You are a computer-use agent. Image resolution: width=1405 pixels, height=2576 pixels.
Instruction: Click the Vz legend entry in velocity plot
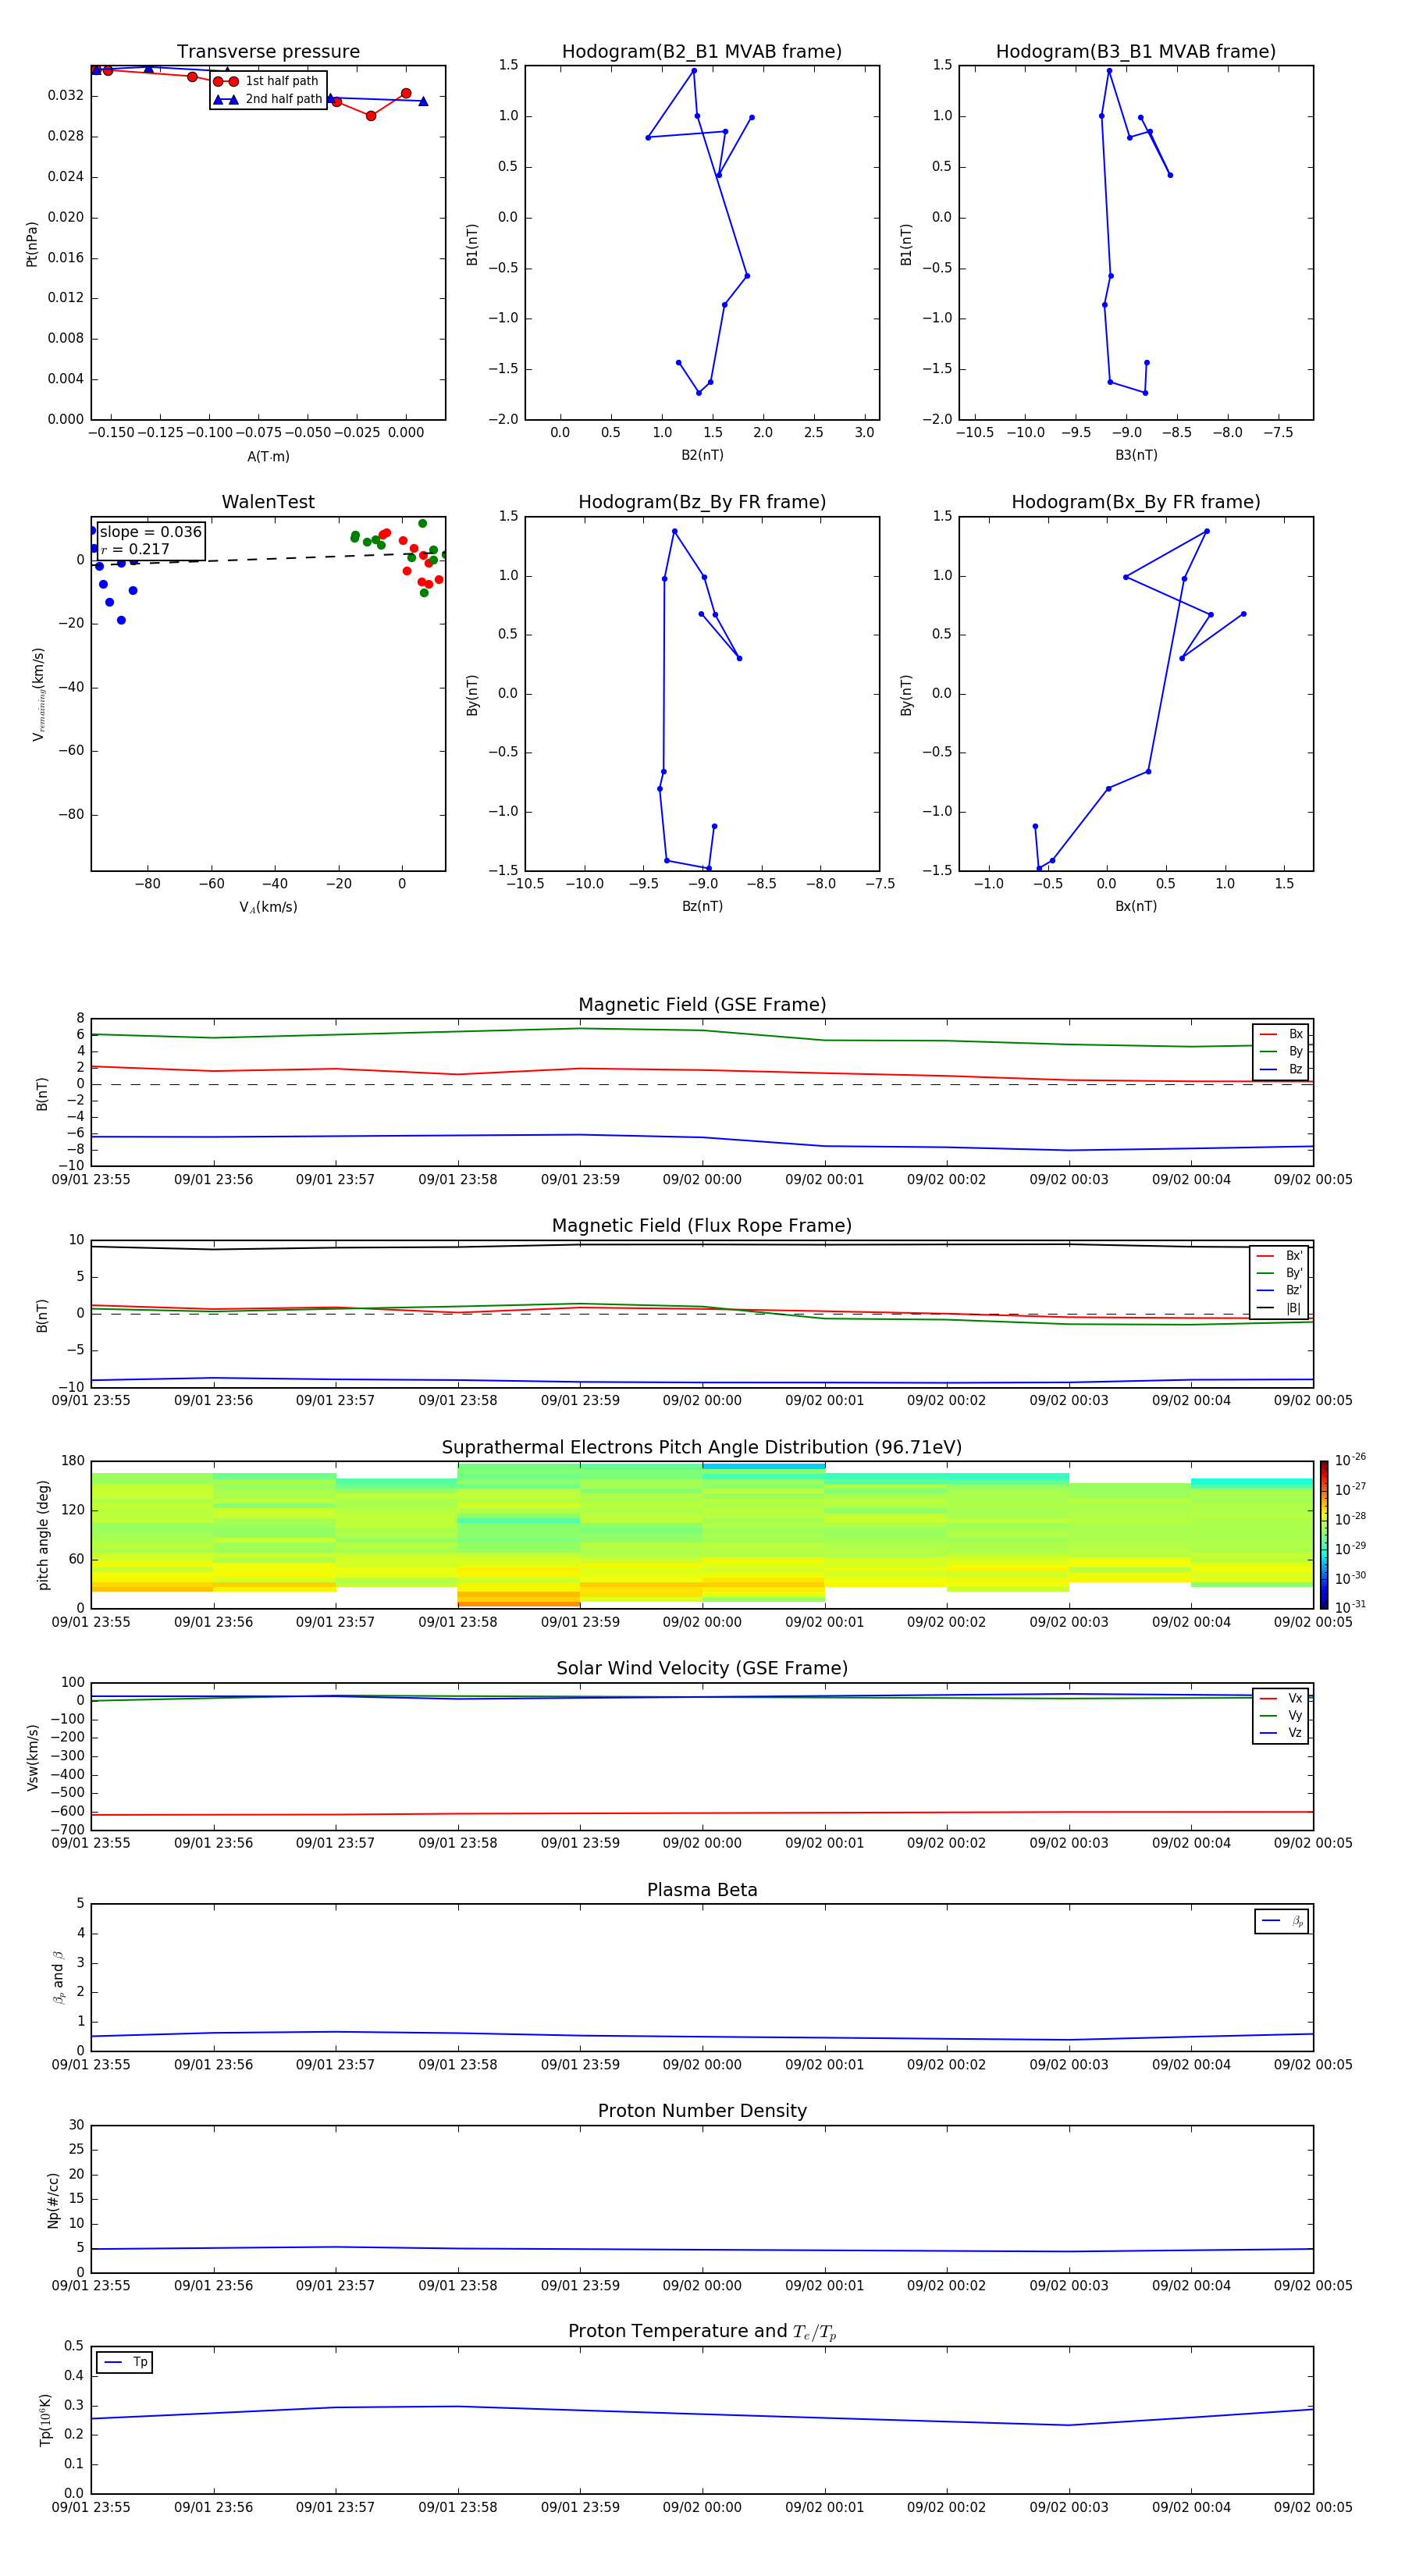[x=1281, y=1732]
